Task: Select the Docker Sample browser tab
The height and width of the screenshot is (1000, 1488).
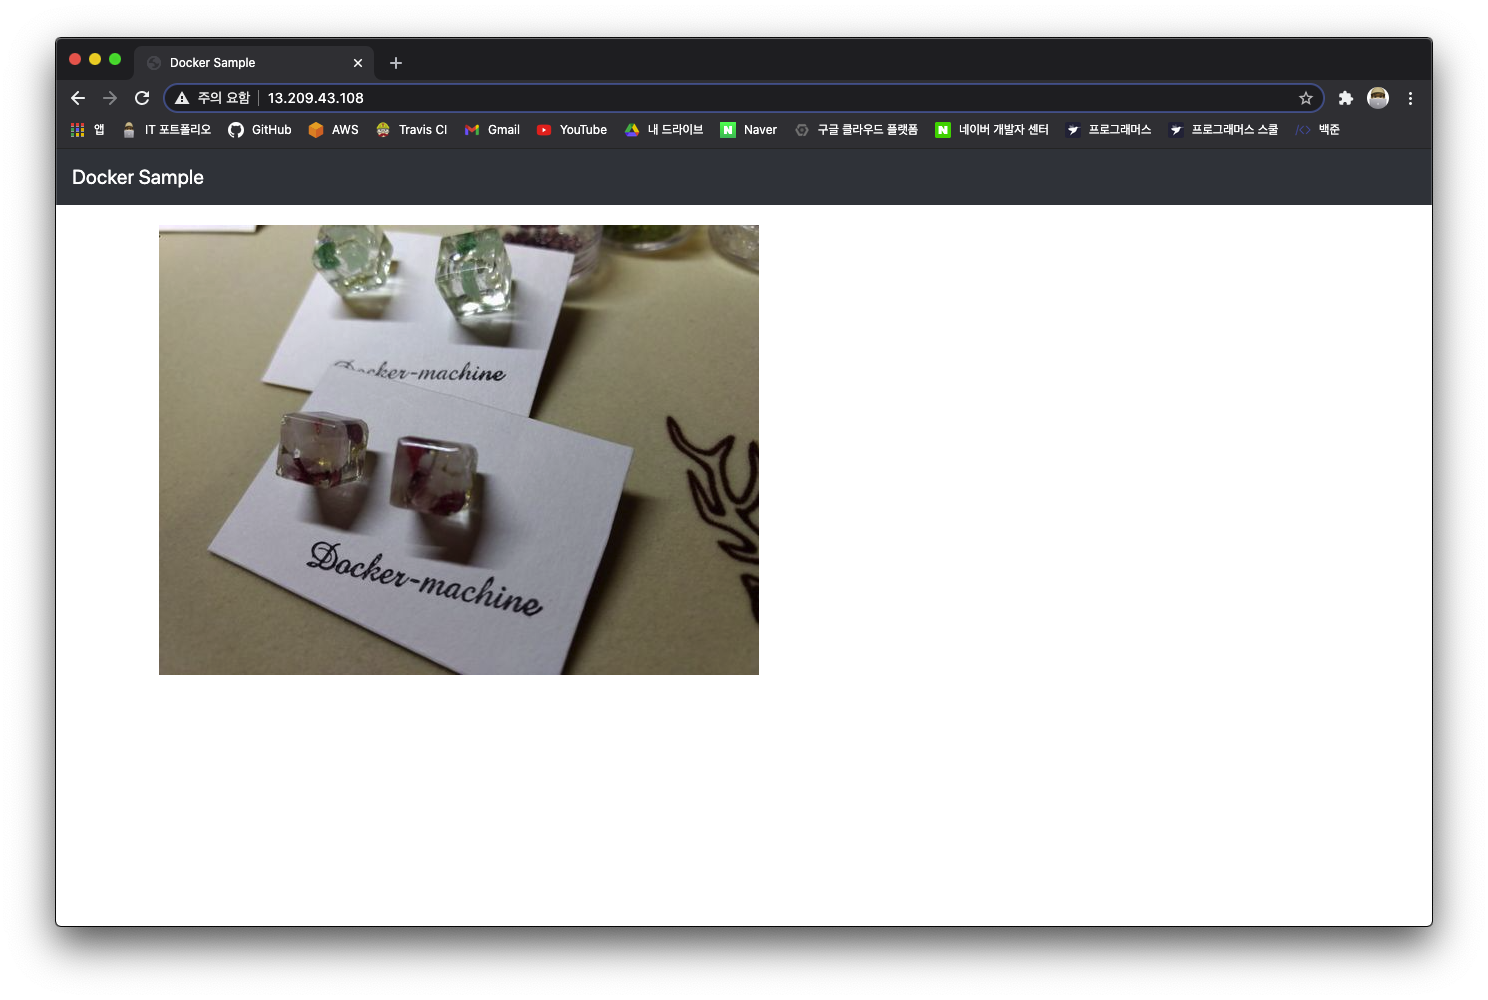Action: [254, 63]
